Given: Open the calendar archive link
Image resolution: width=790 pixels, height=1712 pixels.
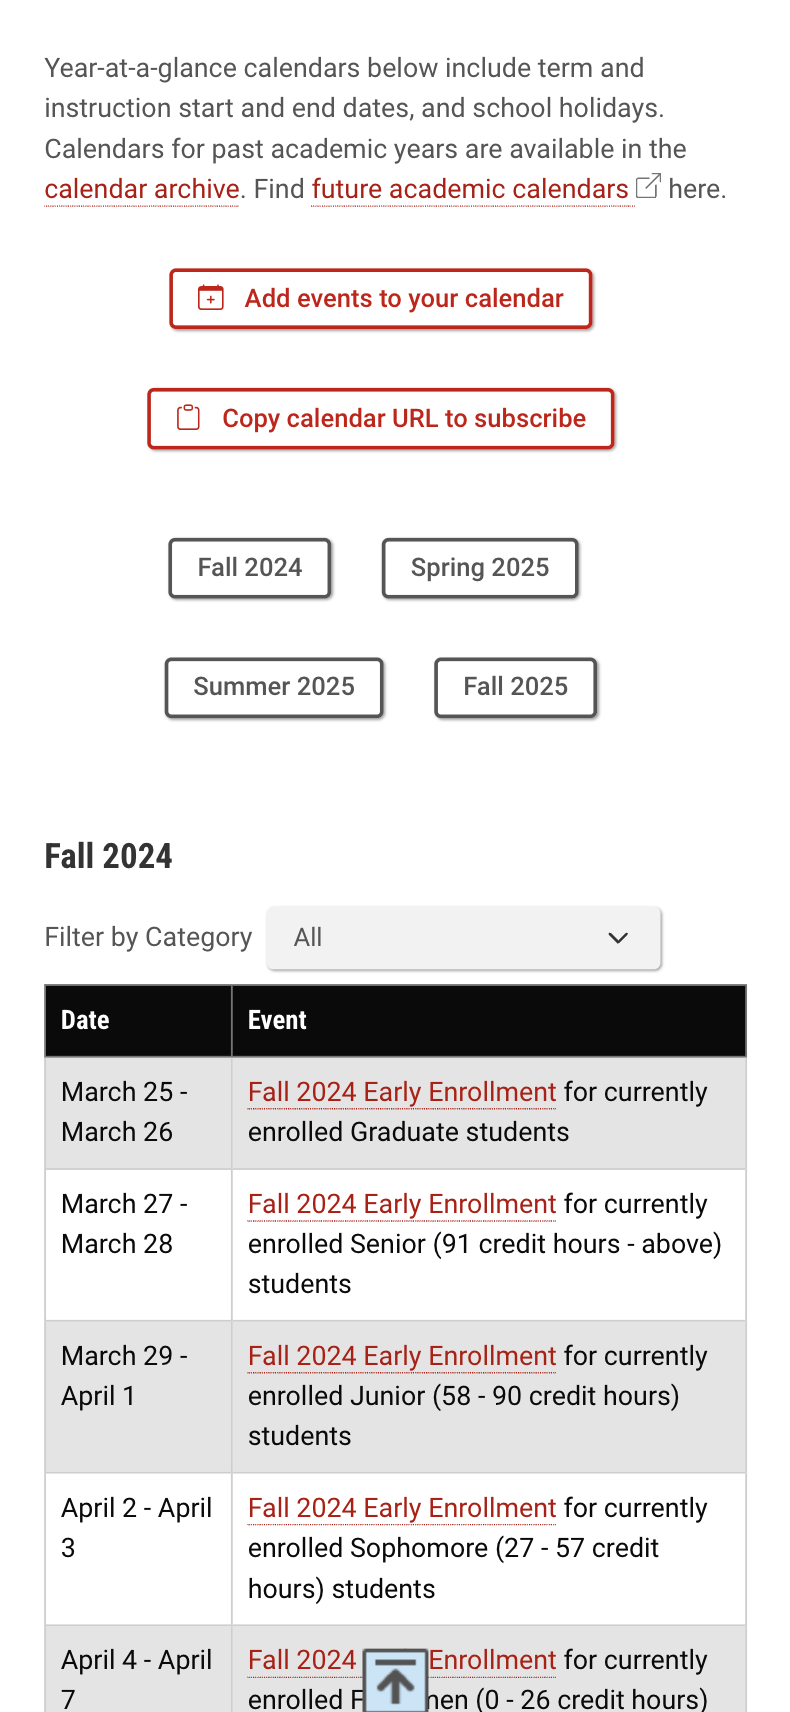Looking at the screenshot, I should [142, 189].
